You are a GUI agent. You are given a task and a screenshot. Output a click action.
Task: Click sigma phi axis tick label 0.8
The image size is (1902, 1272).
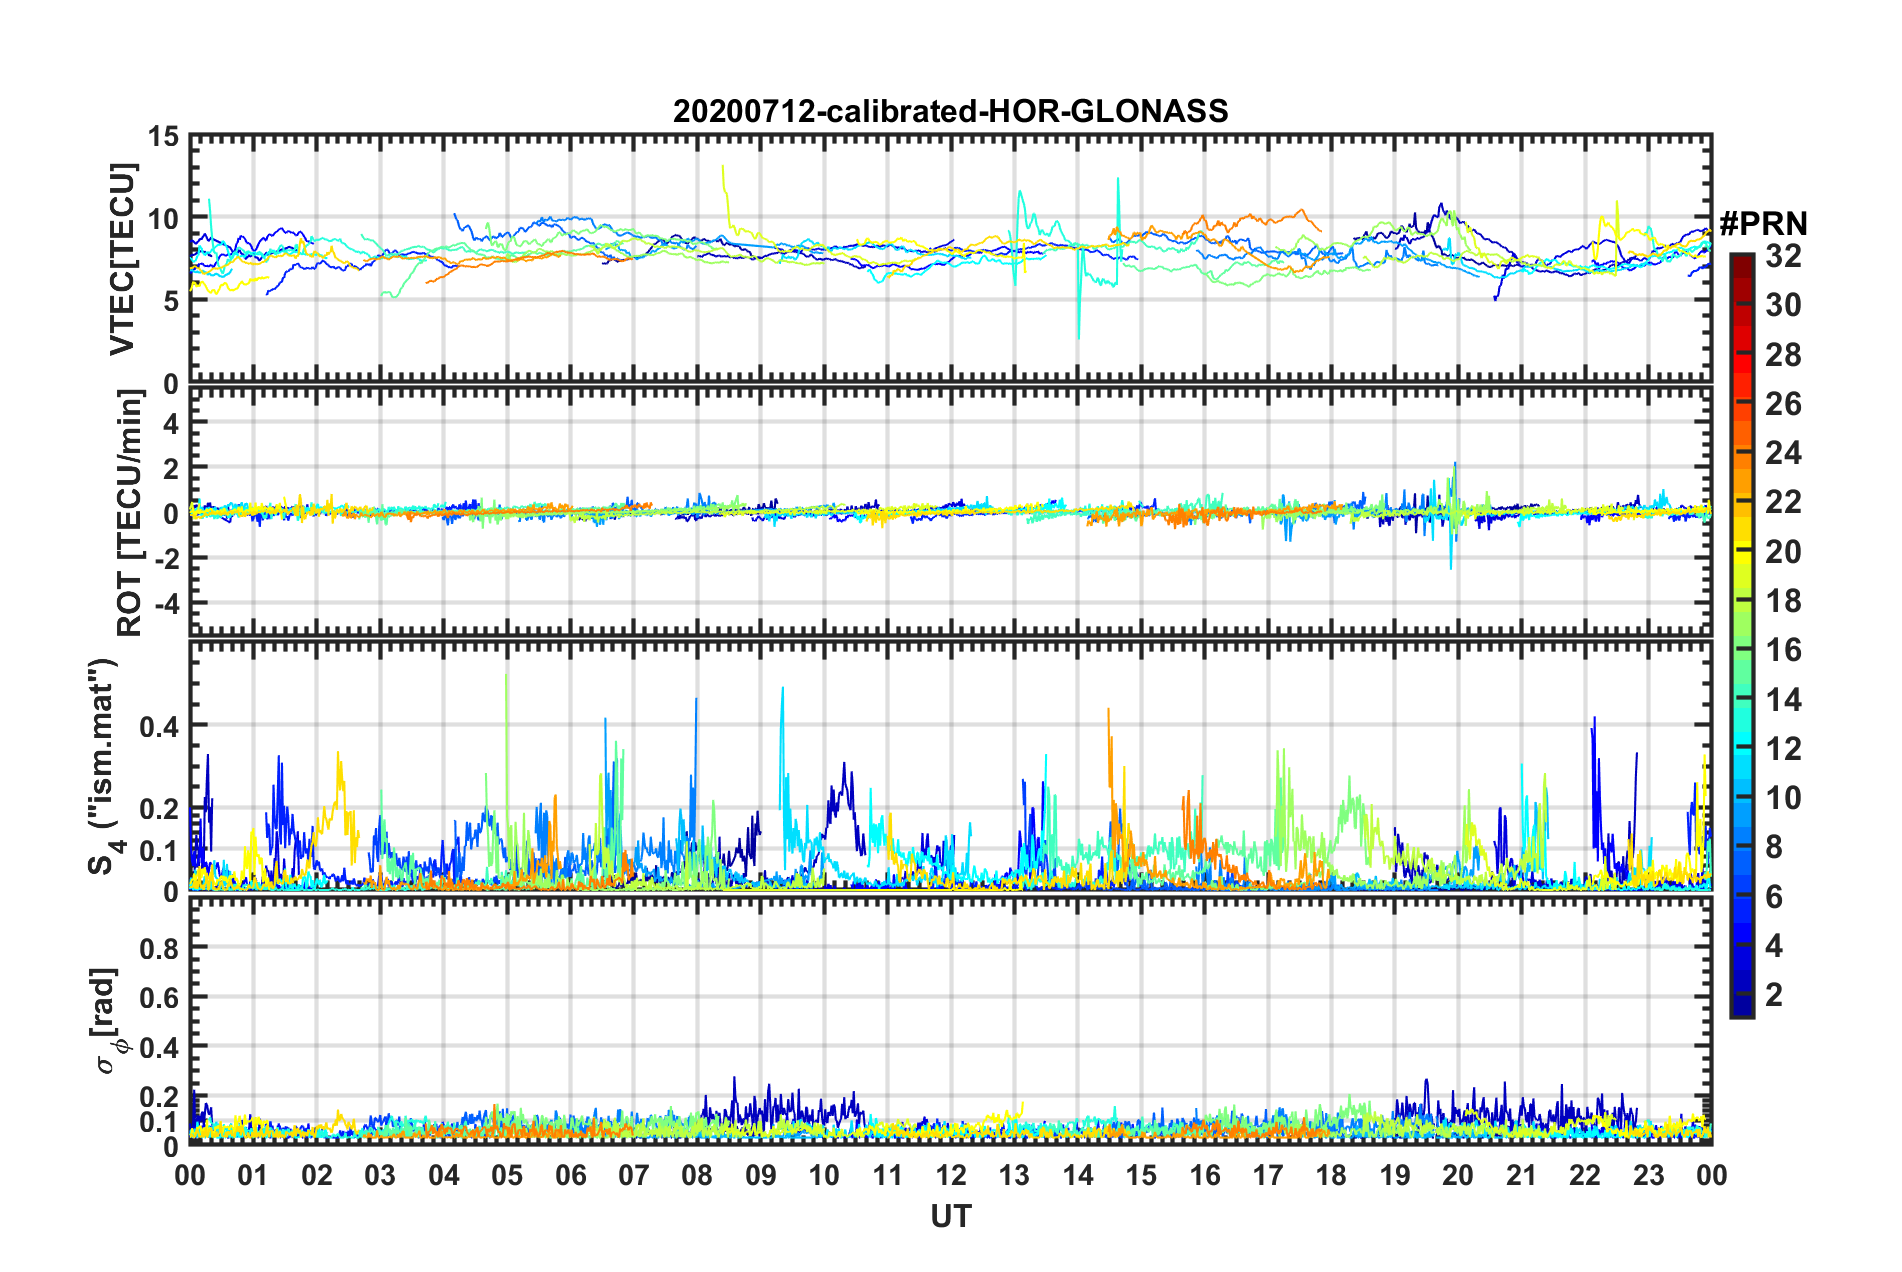pyautogui.click(x=160, y=947)
